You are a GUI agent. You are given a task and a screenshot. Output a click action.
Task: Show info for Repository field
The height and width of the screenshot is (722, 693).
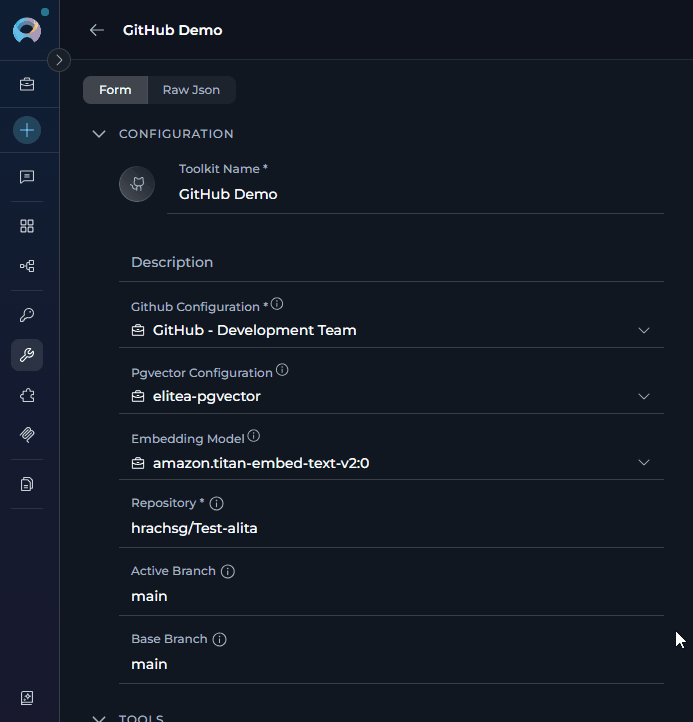(x=216, y=503)
